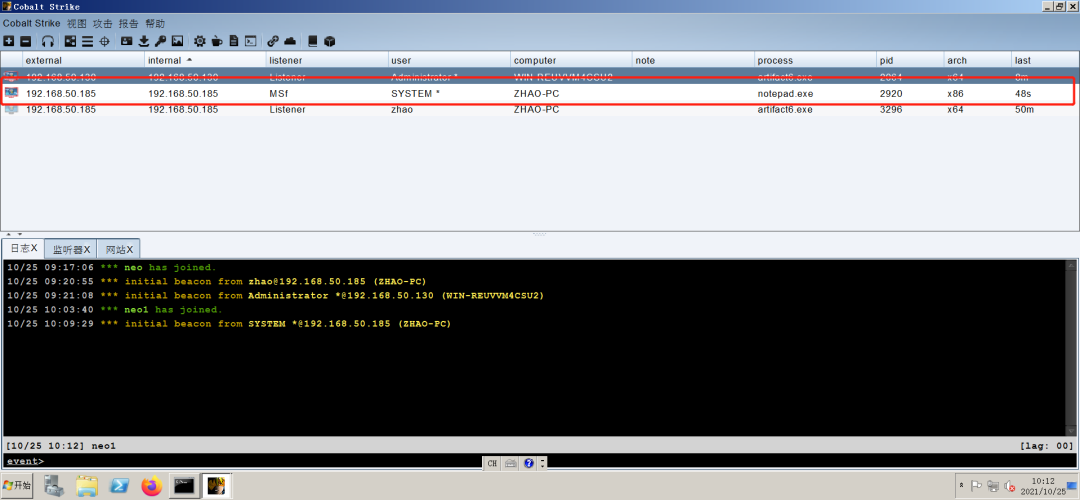The width and height of the screenshot is (1080, 500).
Task: Sort by the arch column header
Action: (977, 60)
